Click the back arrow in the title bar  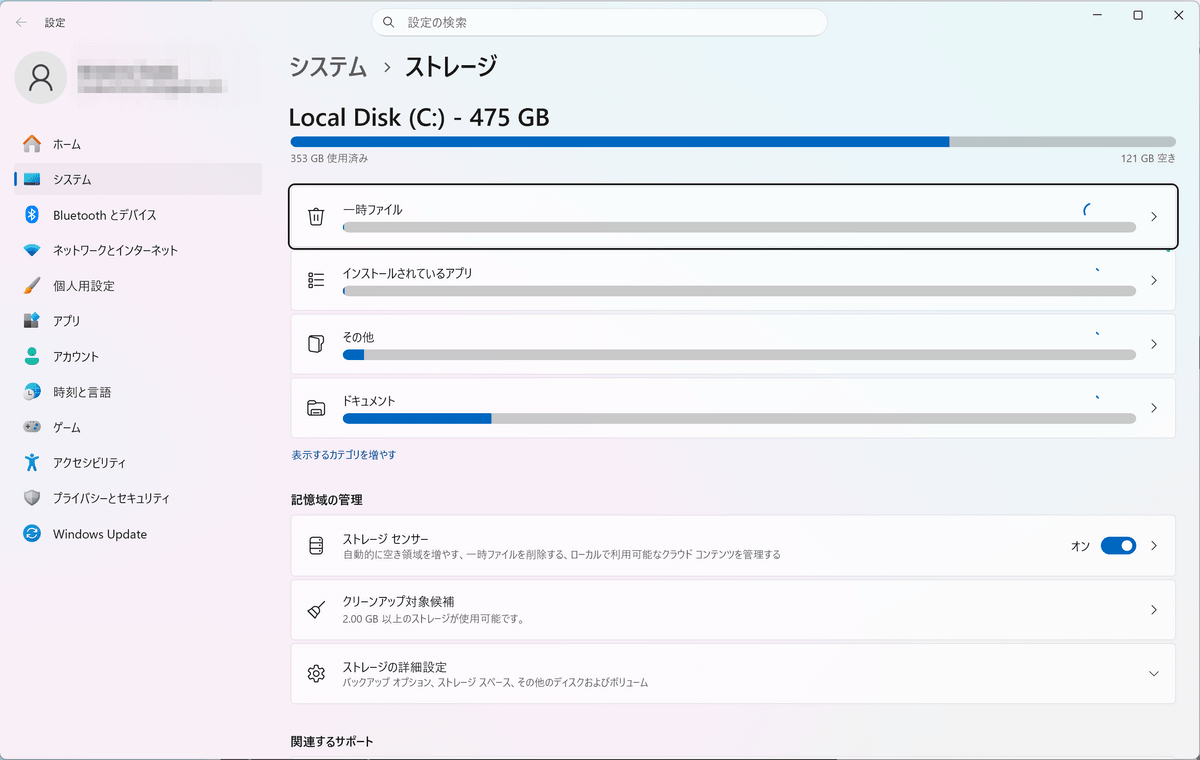click(21, 22)
